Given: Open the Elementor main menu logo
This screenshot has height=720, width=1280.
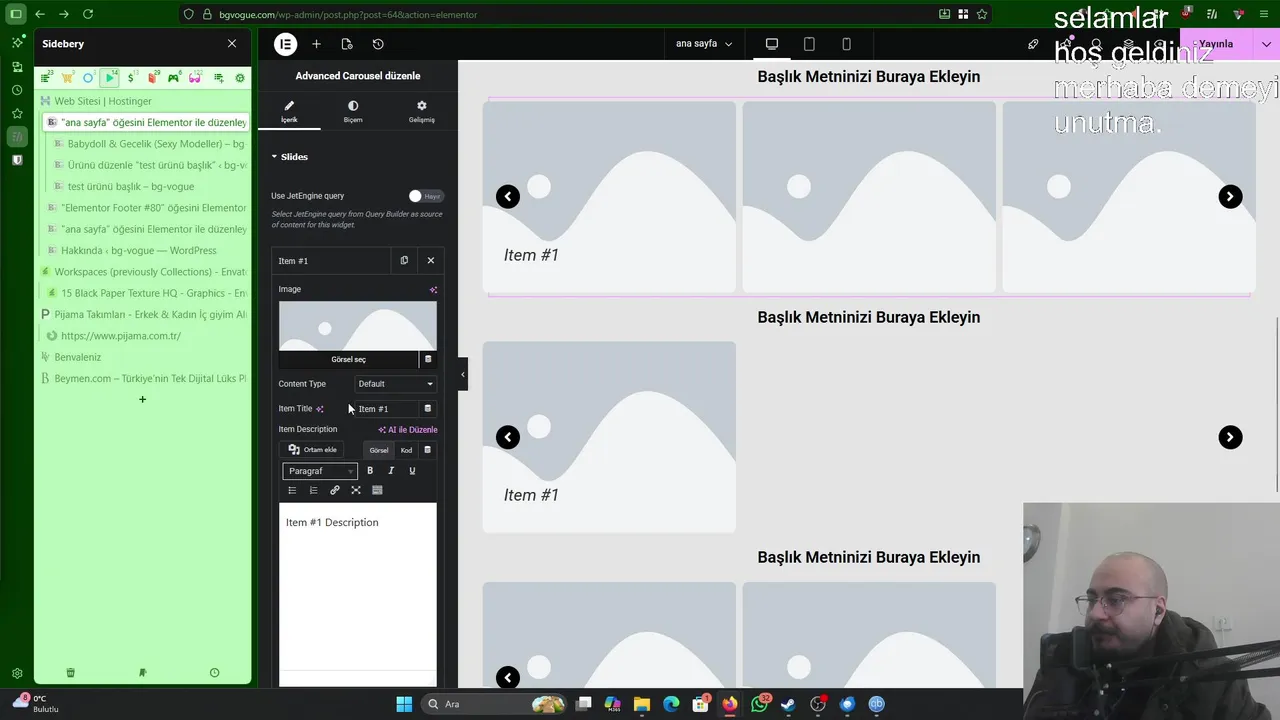Looking at the screenshot, I should (x=285, y=44).
